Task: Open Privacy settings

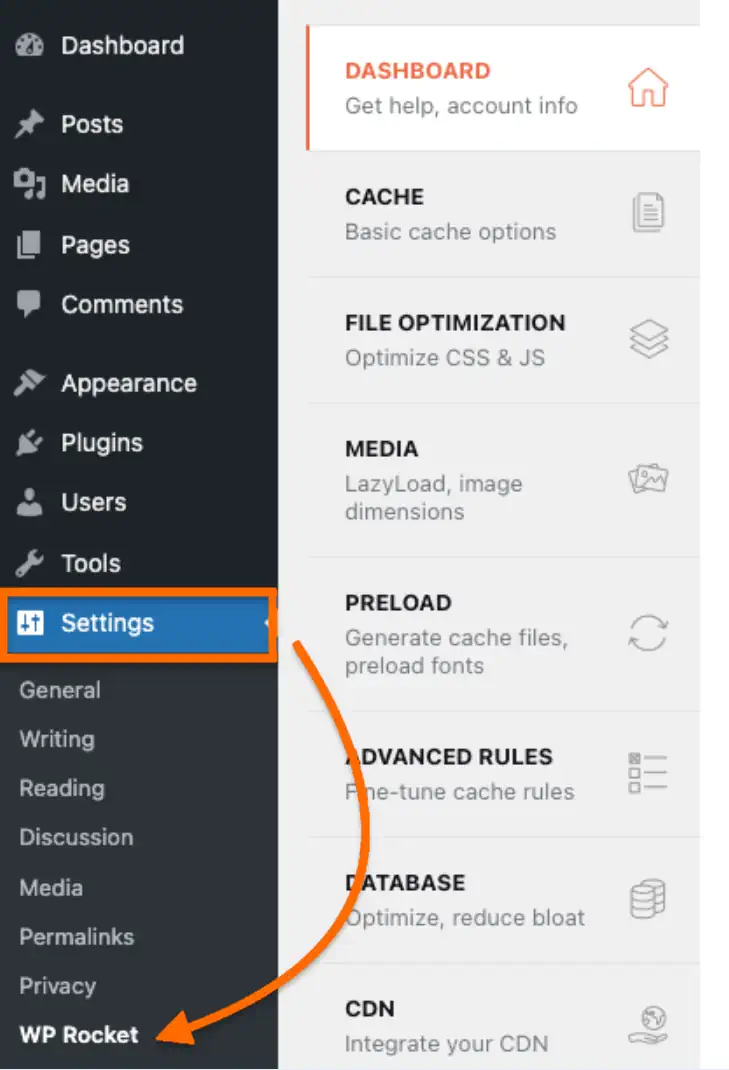Action: point(57,986)
